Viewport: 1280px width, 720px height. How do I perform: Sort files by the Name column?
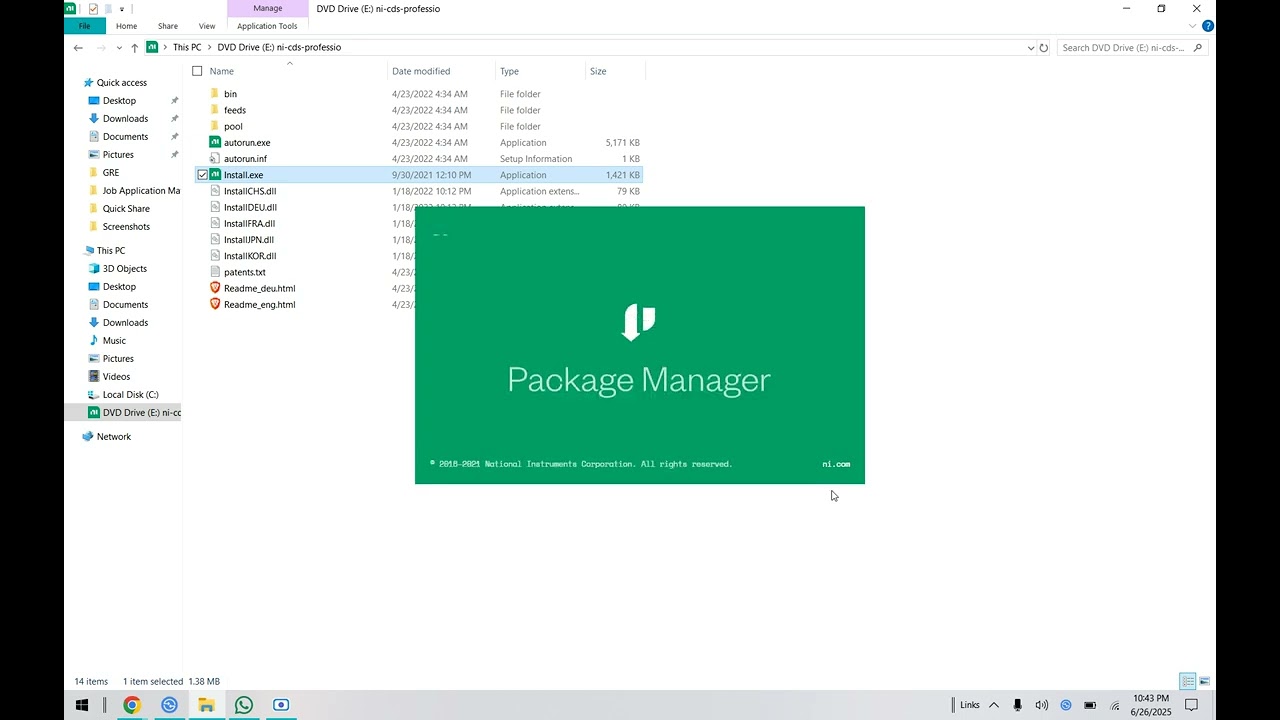pyautogui.click(x=221, y=71)
